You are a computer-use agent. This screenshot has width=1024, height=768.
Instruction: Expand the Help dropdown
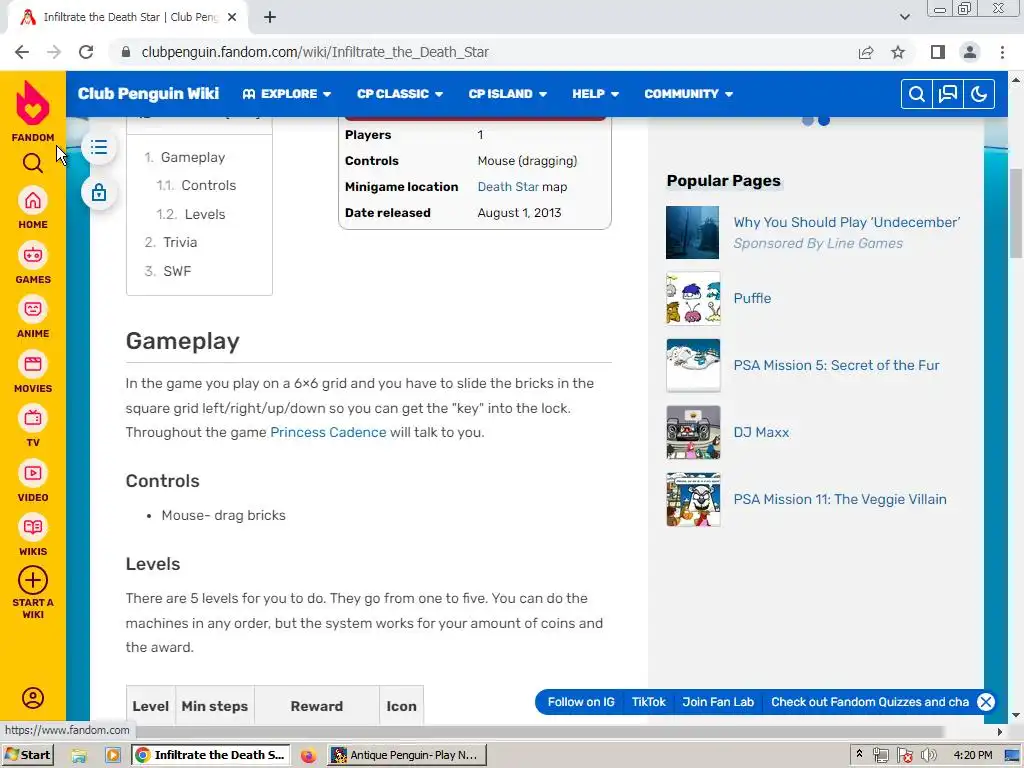[596, 94]
